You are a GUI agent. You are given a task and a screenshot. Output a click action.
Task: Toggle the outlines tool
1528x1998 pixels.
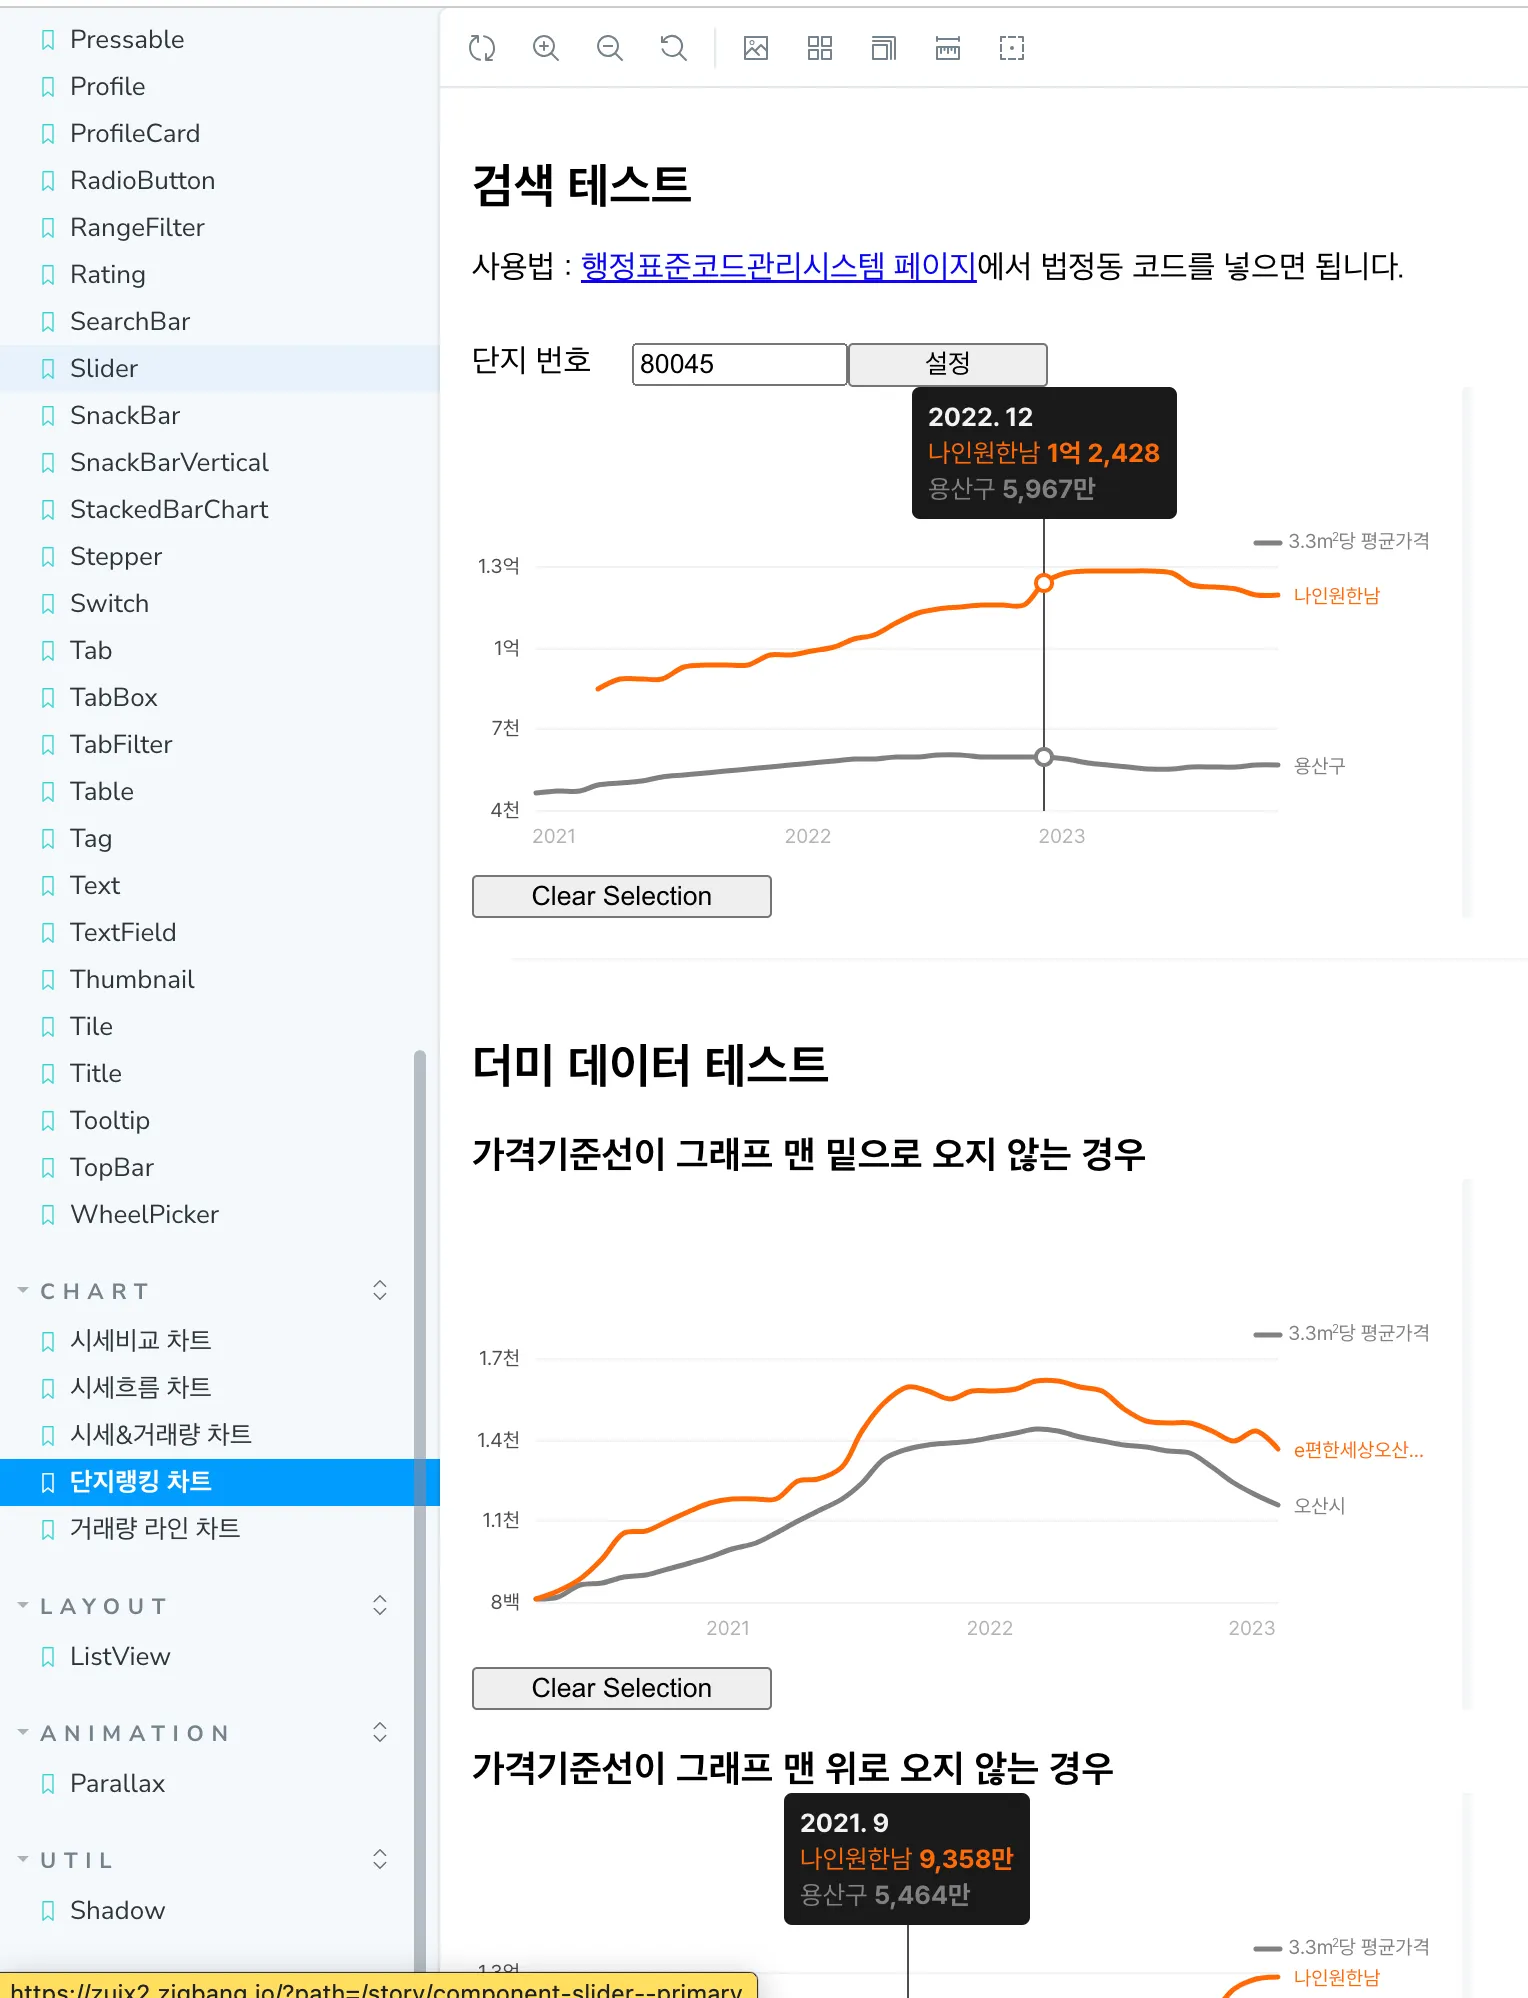[x=1012, y=47]
